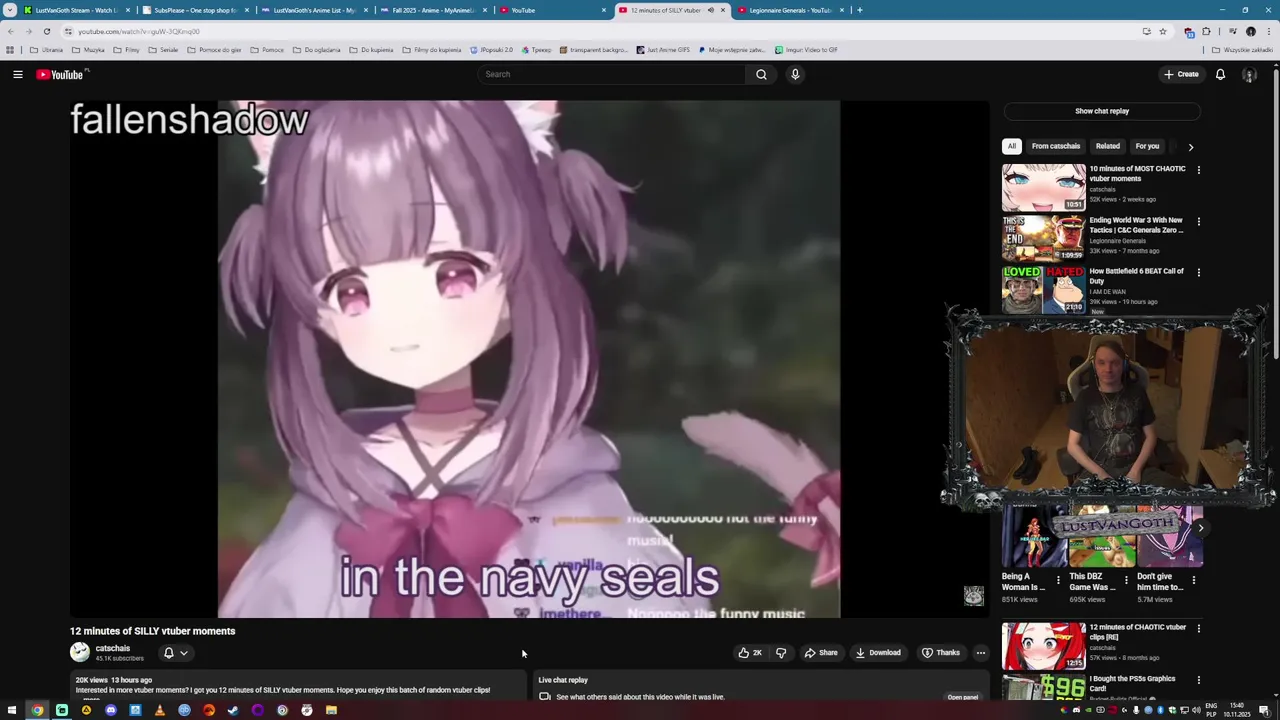Go back in browser history
Screen dimensions: 1280x720
[x=10, y=31]
